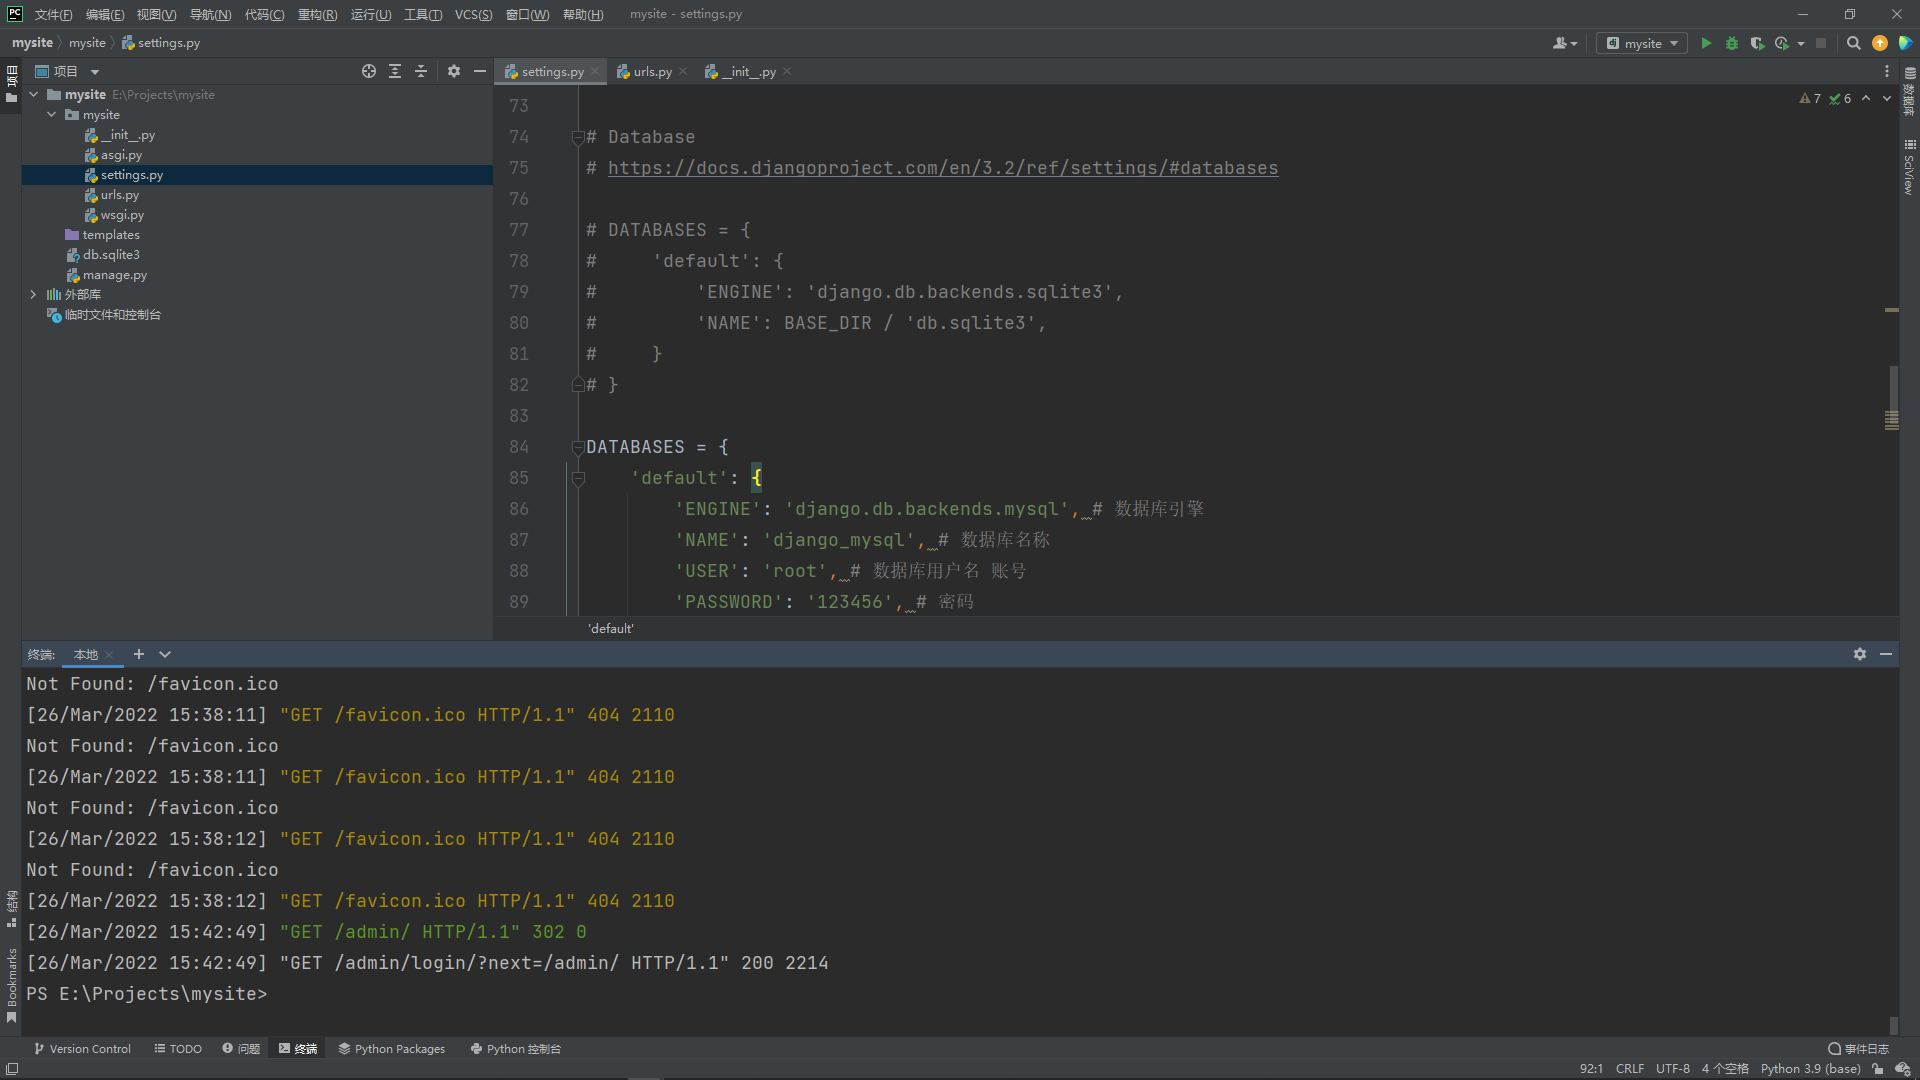The height and width of the screenshot is (1080, 1920).
Task: Open terminal panel settings gear
Action: point(1860,654)
